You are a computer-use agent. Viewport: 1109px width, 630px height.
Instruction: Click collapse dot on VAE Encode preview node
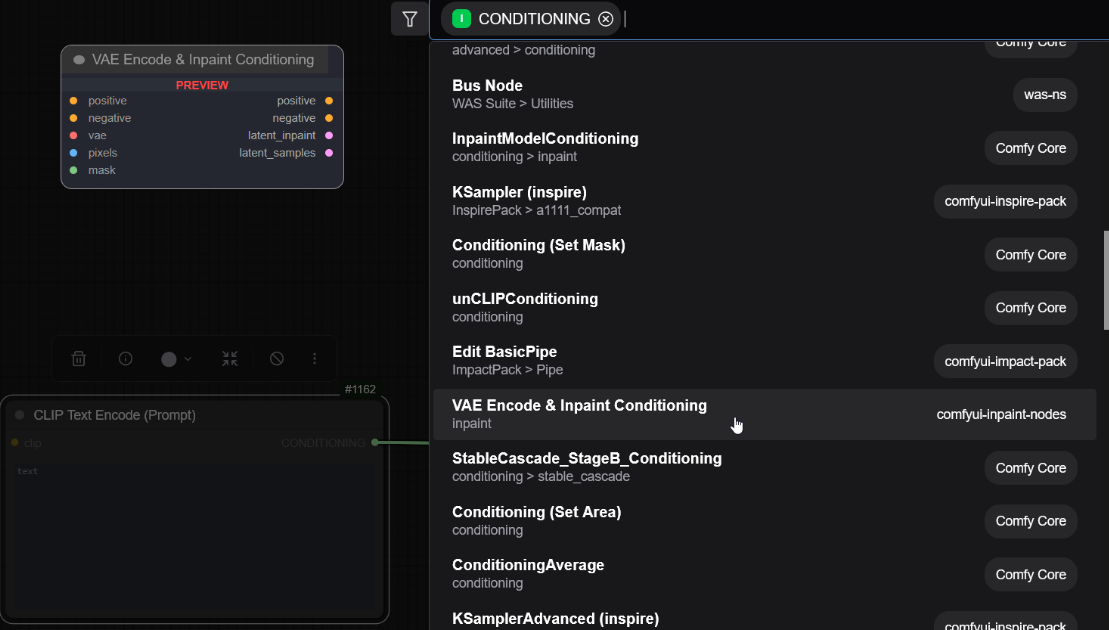coord(79,60)
